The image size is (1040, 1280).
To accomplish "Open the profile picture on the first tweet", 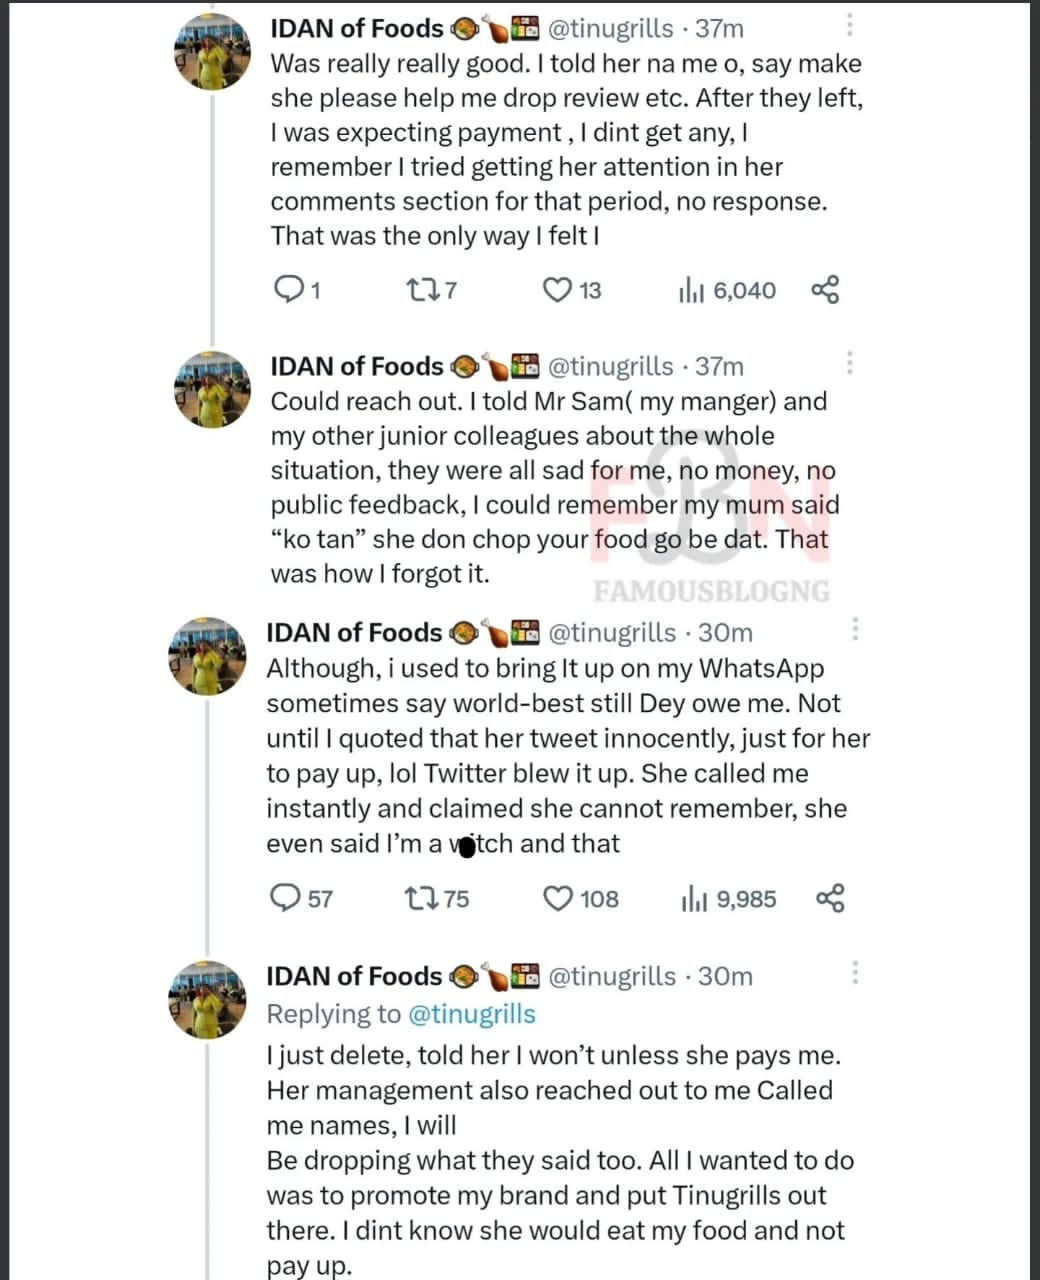I will pos(210,52).
